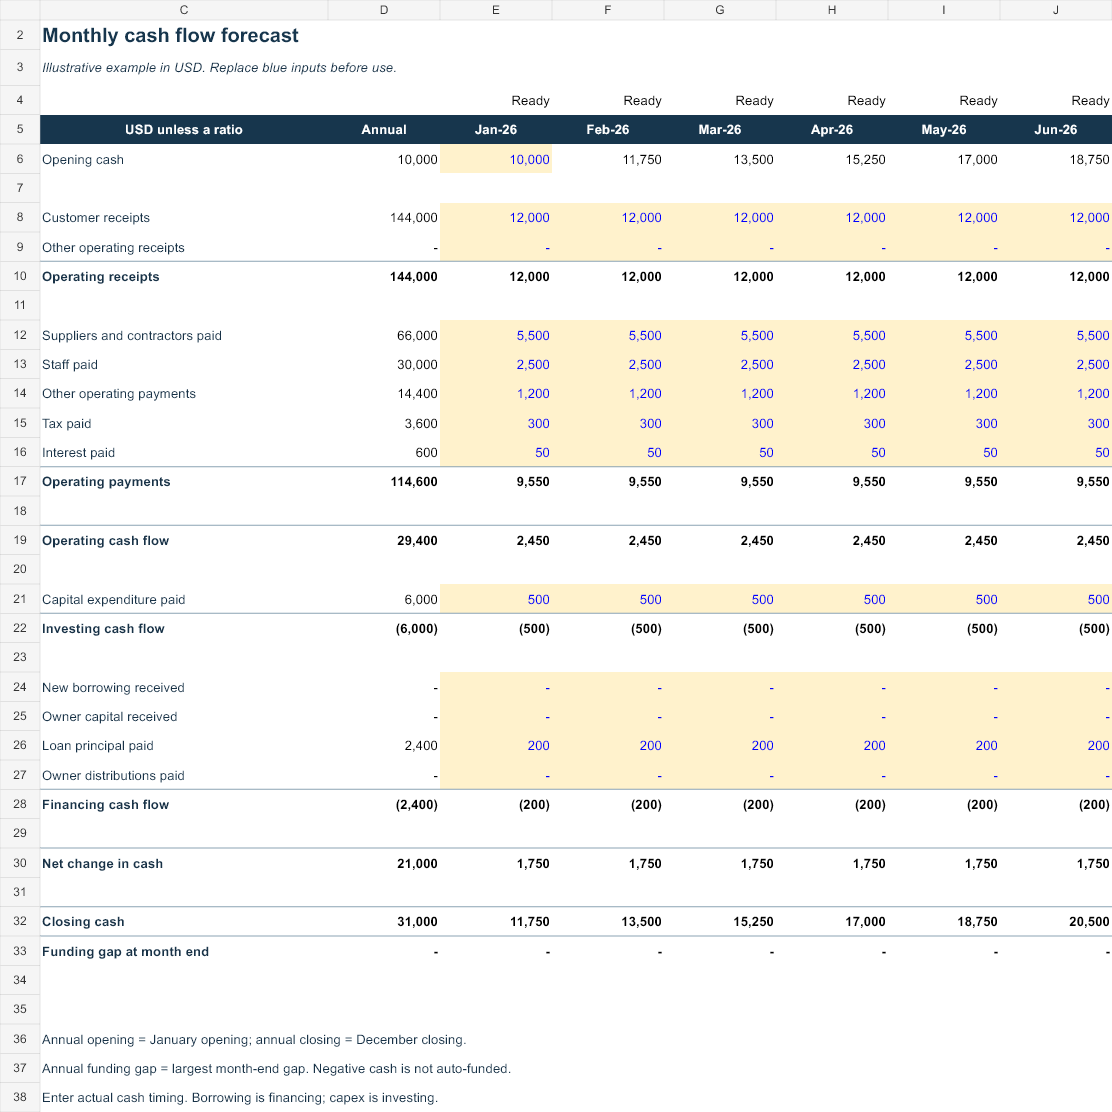The width and height of the screenshot is (1112, 1112).
Task: Select the 'Closing cash' label cell
Action: (184, 921)
